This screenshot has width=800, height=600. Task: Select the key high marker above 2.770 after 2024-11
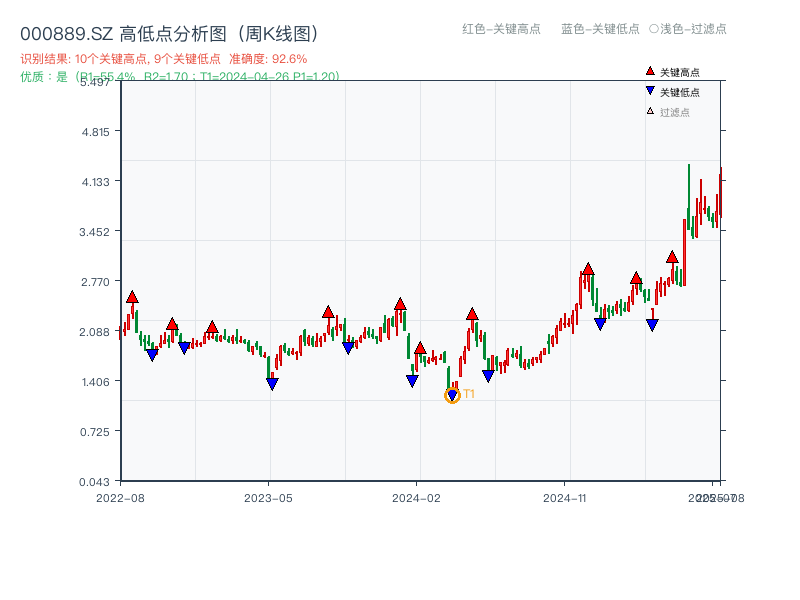[588, 269]
